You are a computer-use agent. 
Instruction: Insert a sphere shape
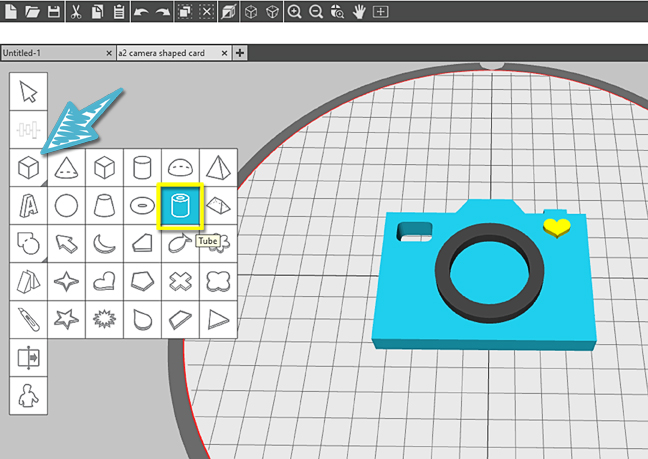[67, 206]
